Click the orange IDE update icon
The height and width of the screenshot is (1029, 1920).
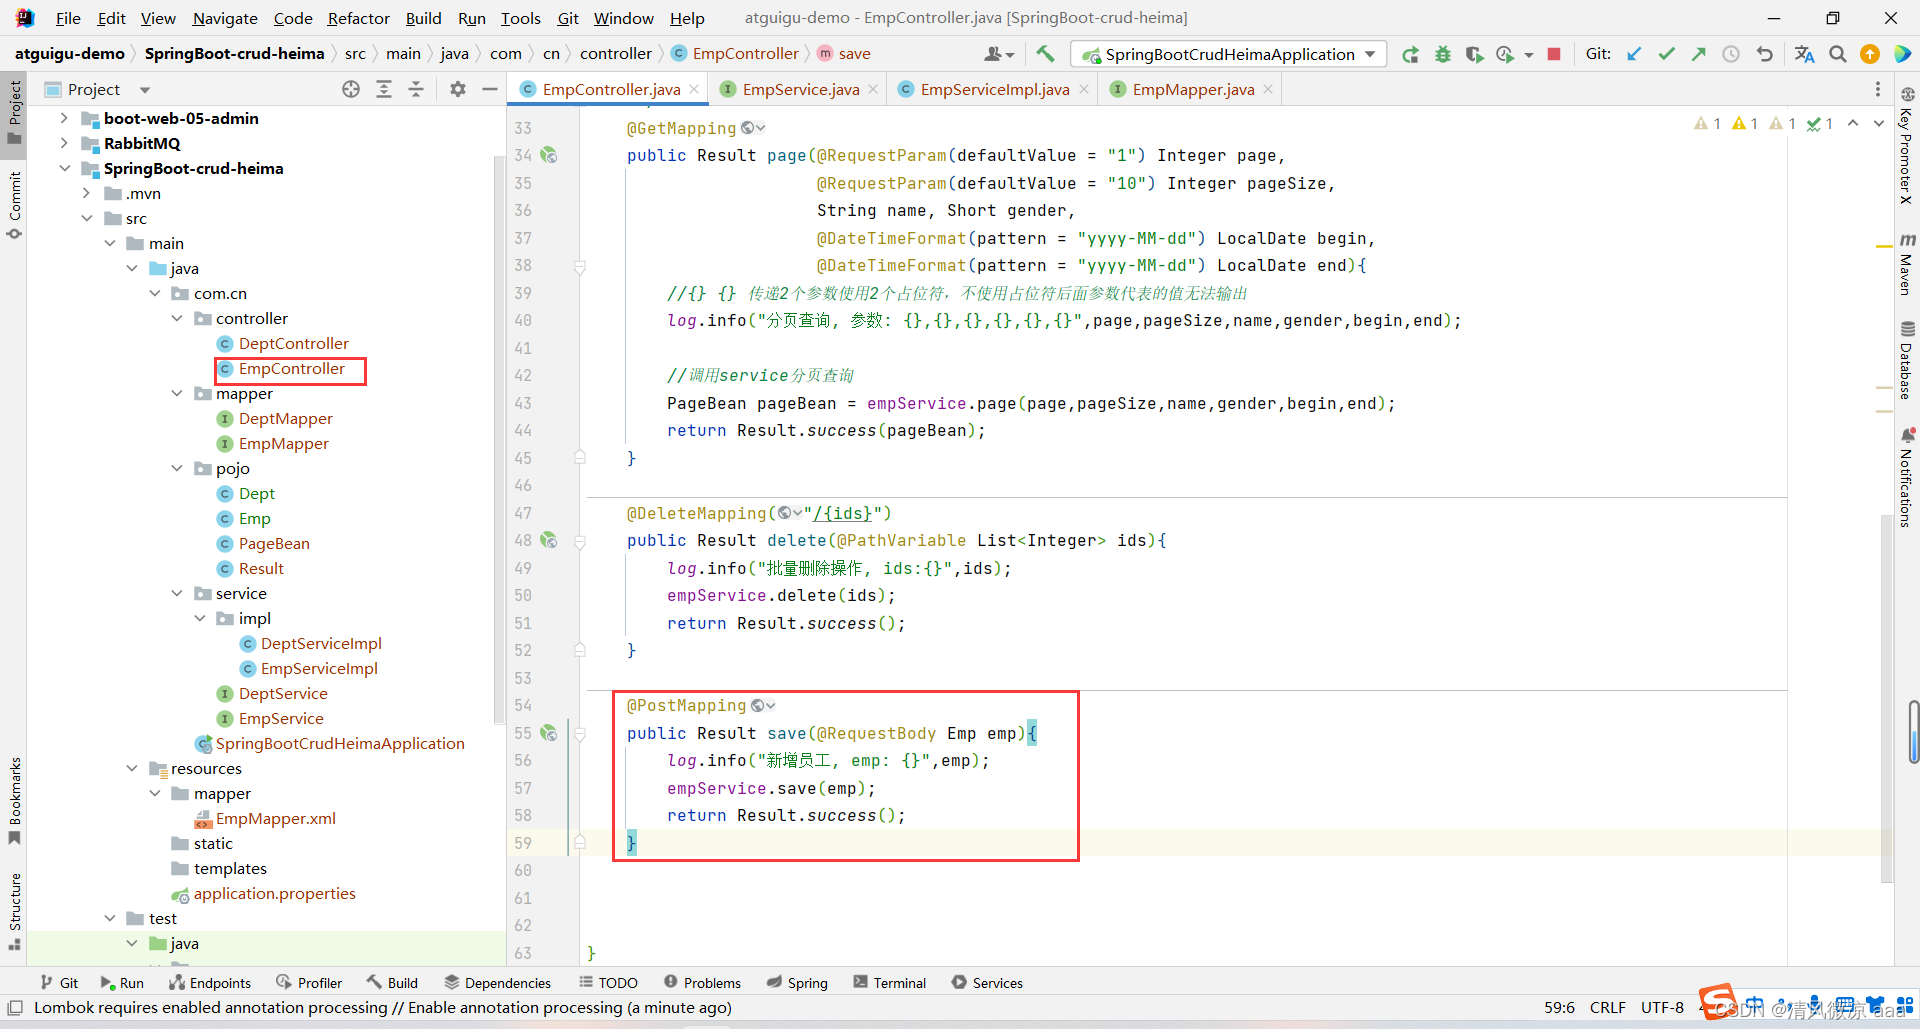(x=1870, y=54)
